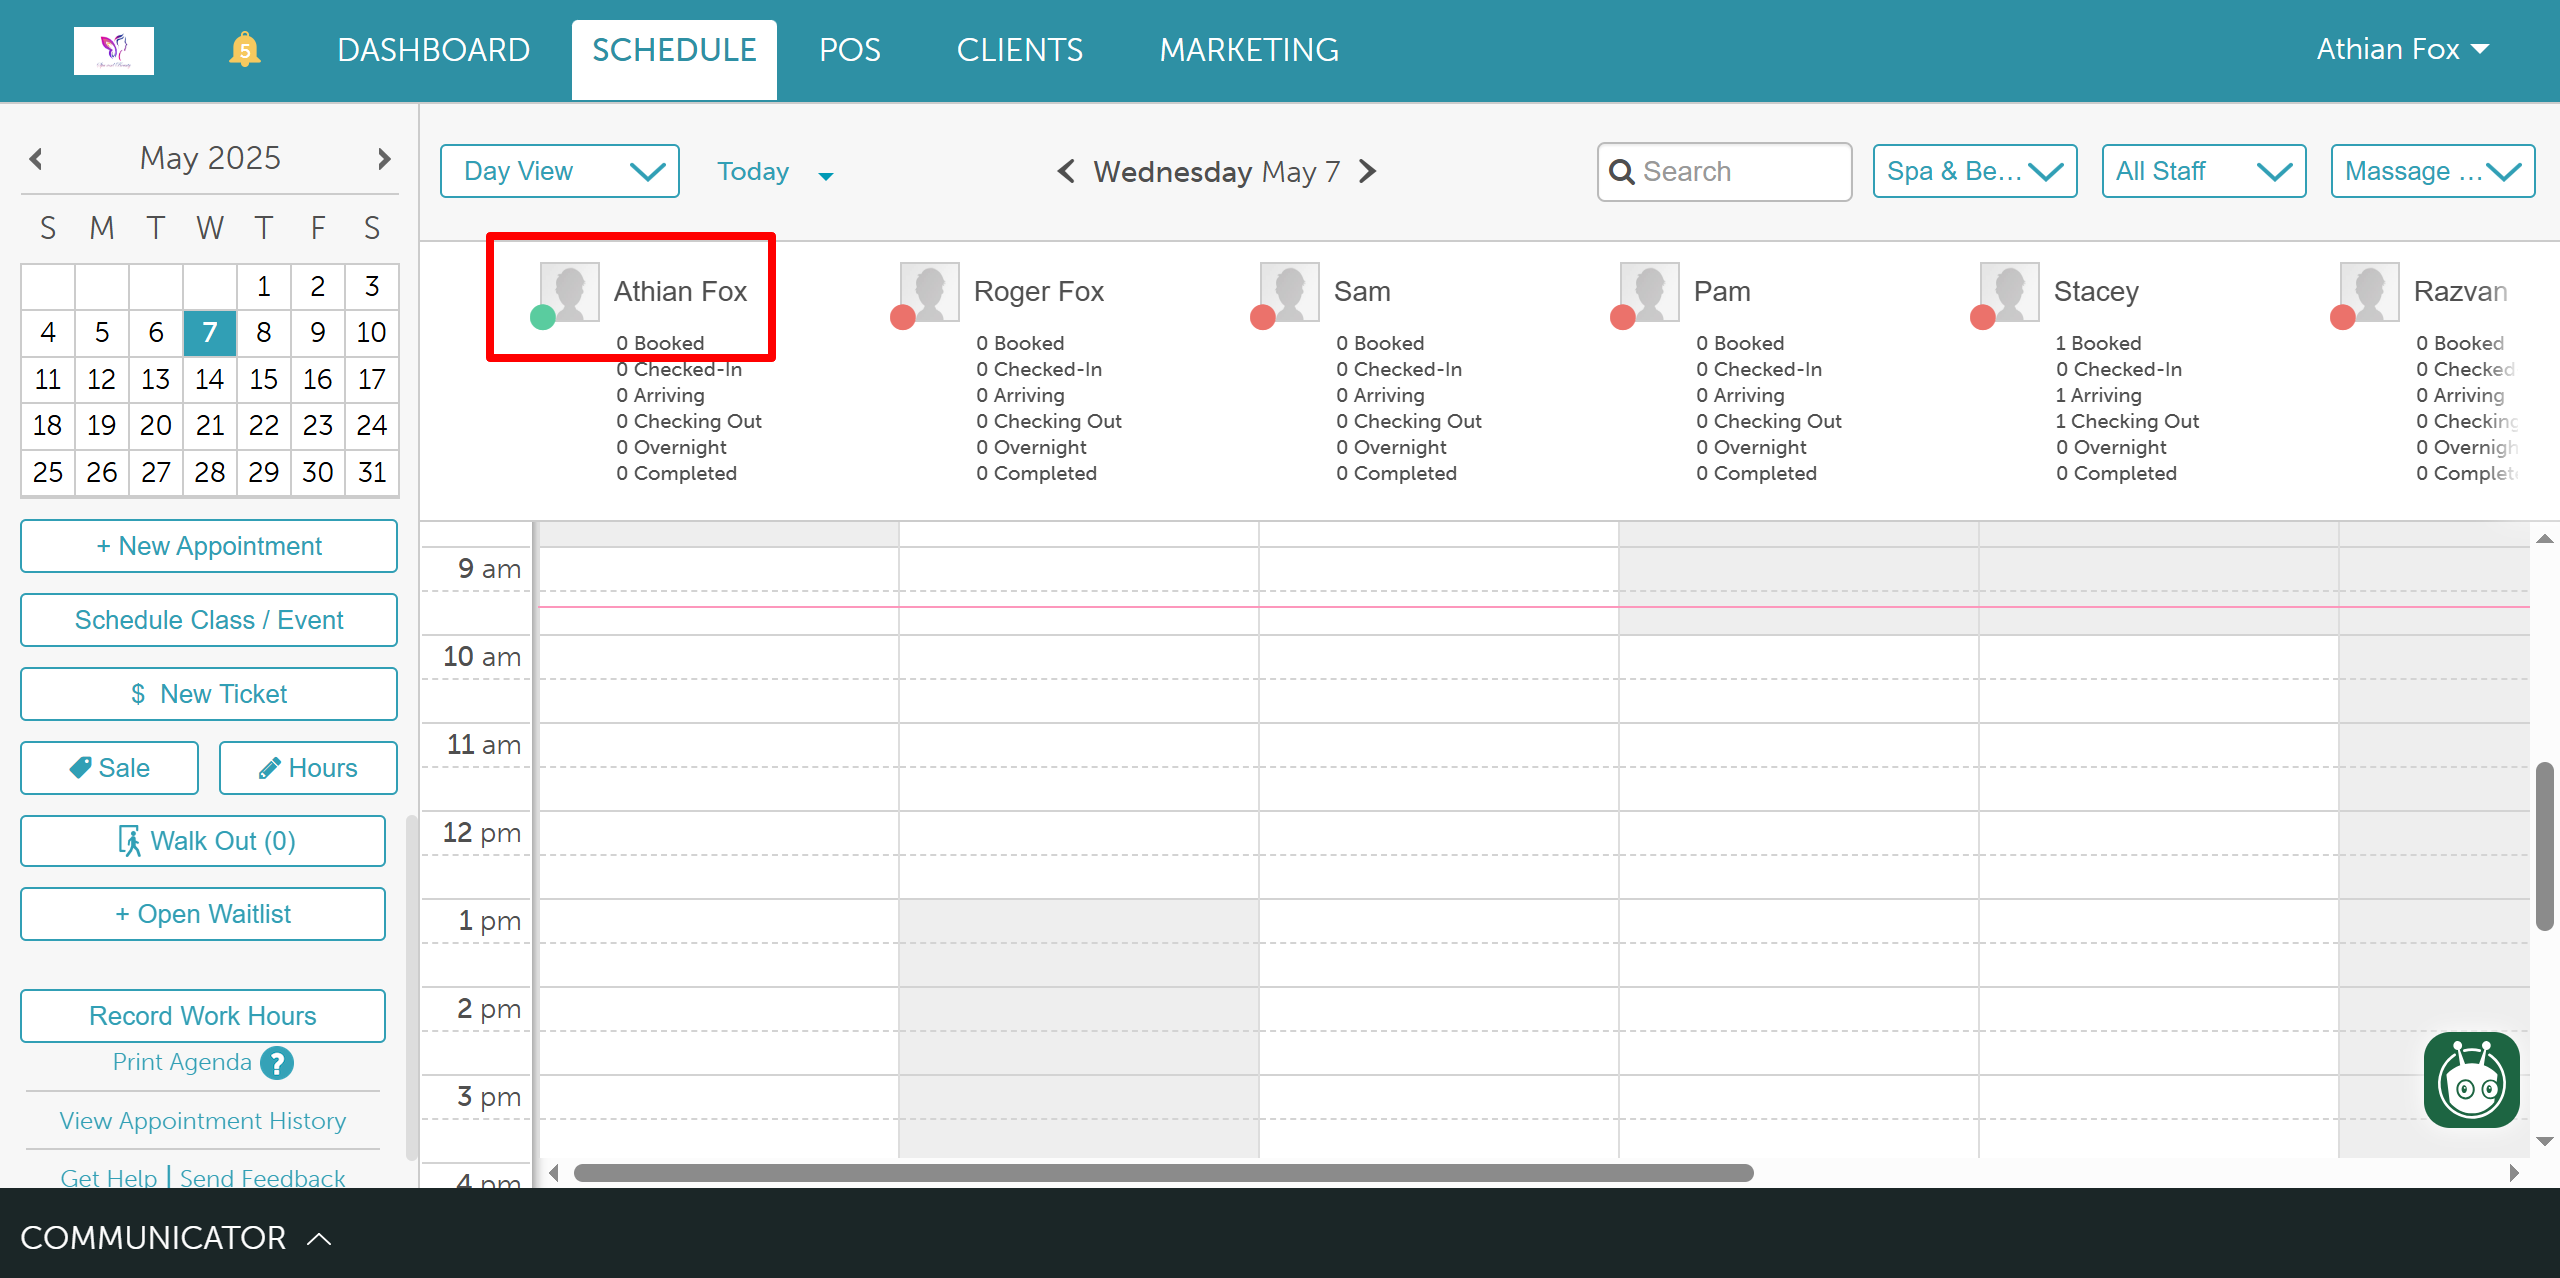The width and height of the screenshot is (2560, 1278).
Task: Toggle Roger Fox red status dot
Action: pos(902,318)
